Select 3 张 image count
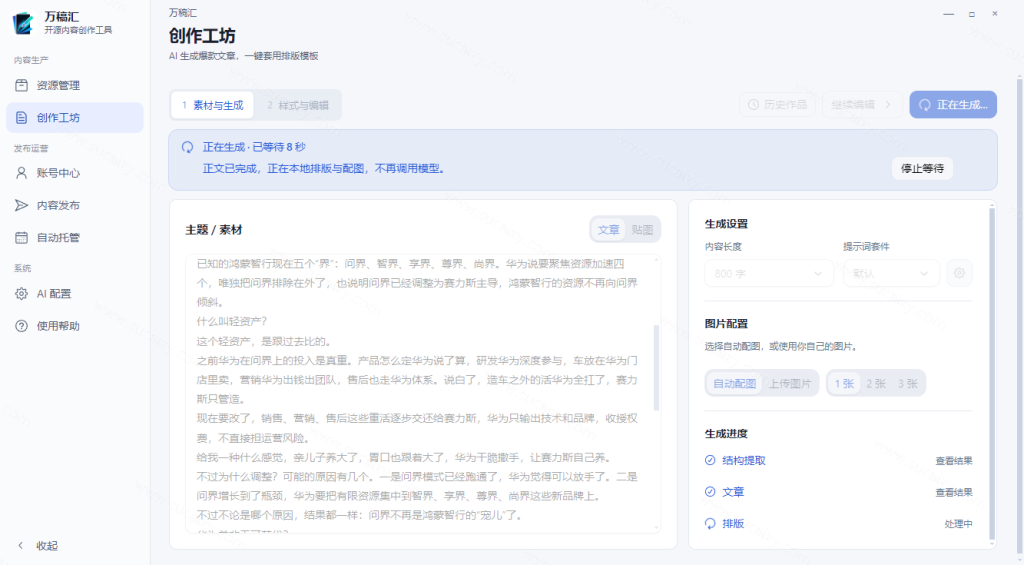 (908, 383)
